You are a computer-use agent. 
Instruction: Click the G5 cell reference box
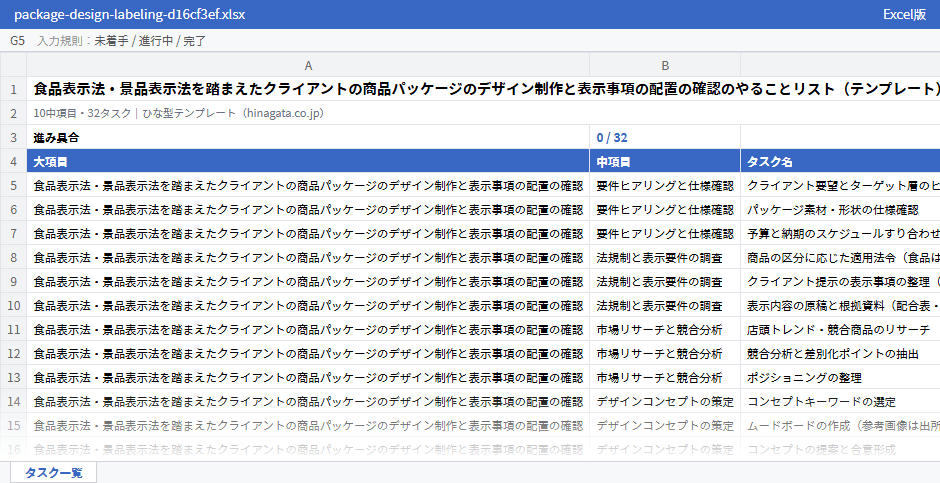point(17,41)
